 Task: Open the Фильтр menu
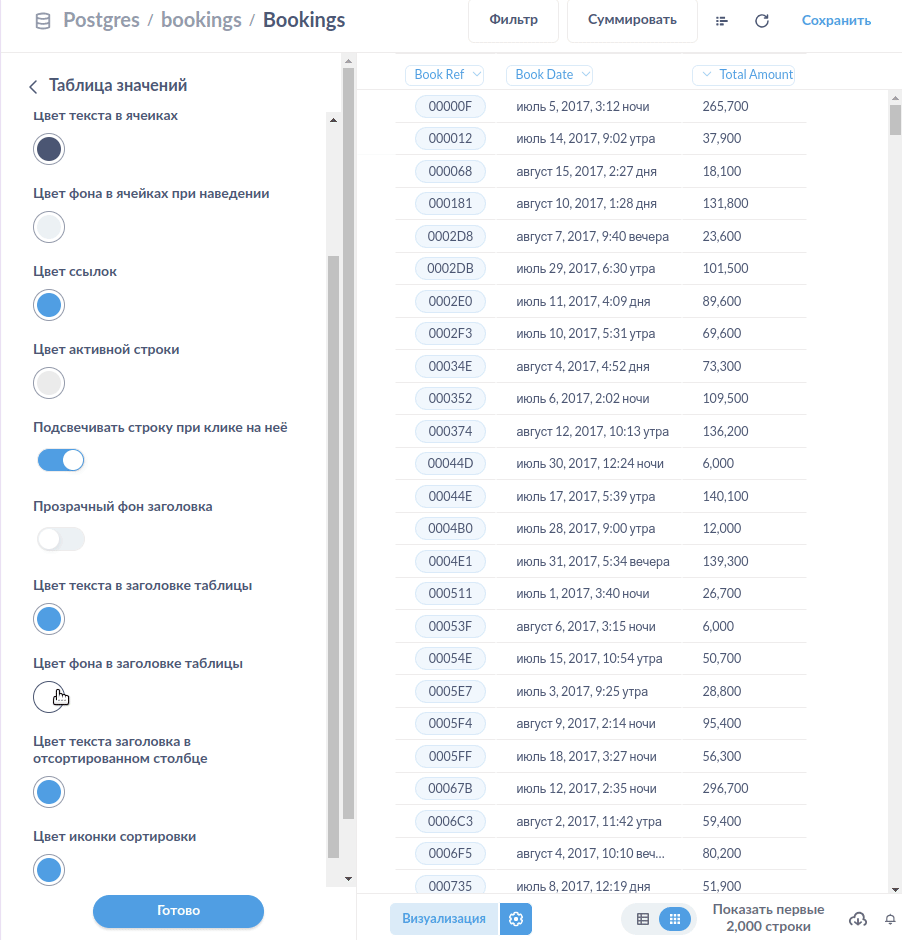(513, 21)
